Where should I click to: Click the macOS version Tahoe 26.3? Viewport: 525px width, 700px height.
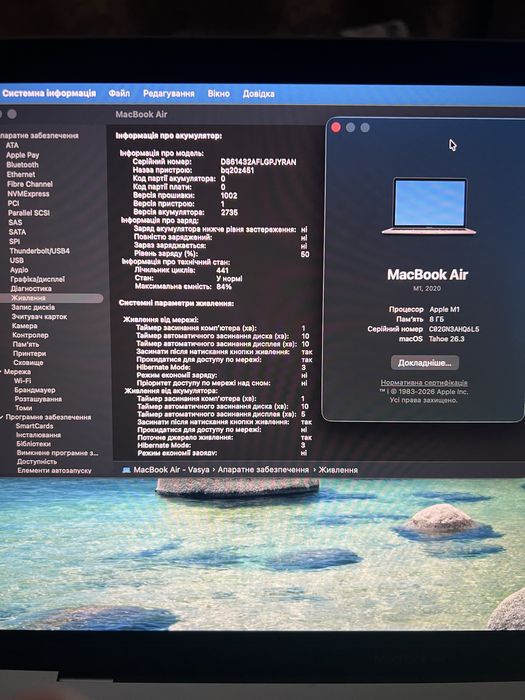coord(447,339)
